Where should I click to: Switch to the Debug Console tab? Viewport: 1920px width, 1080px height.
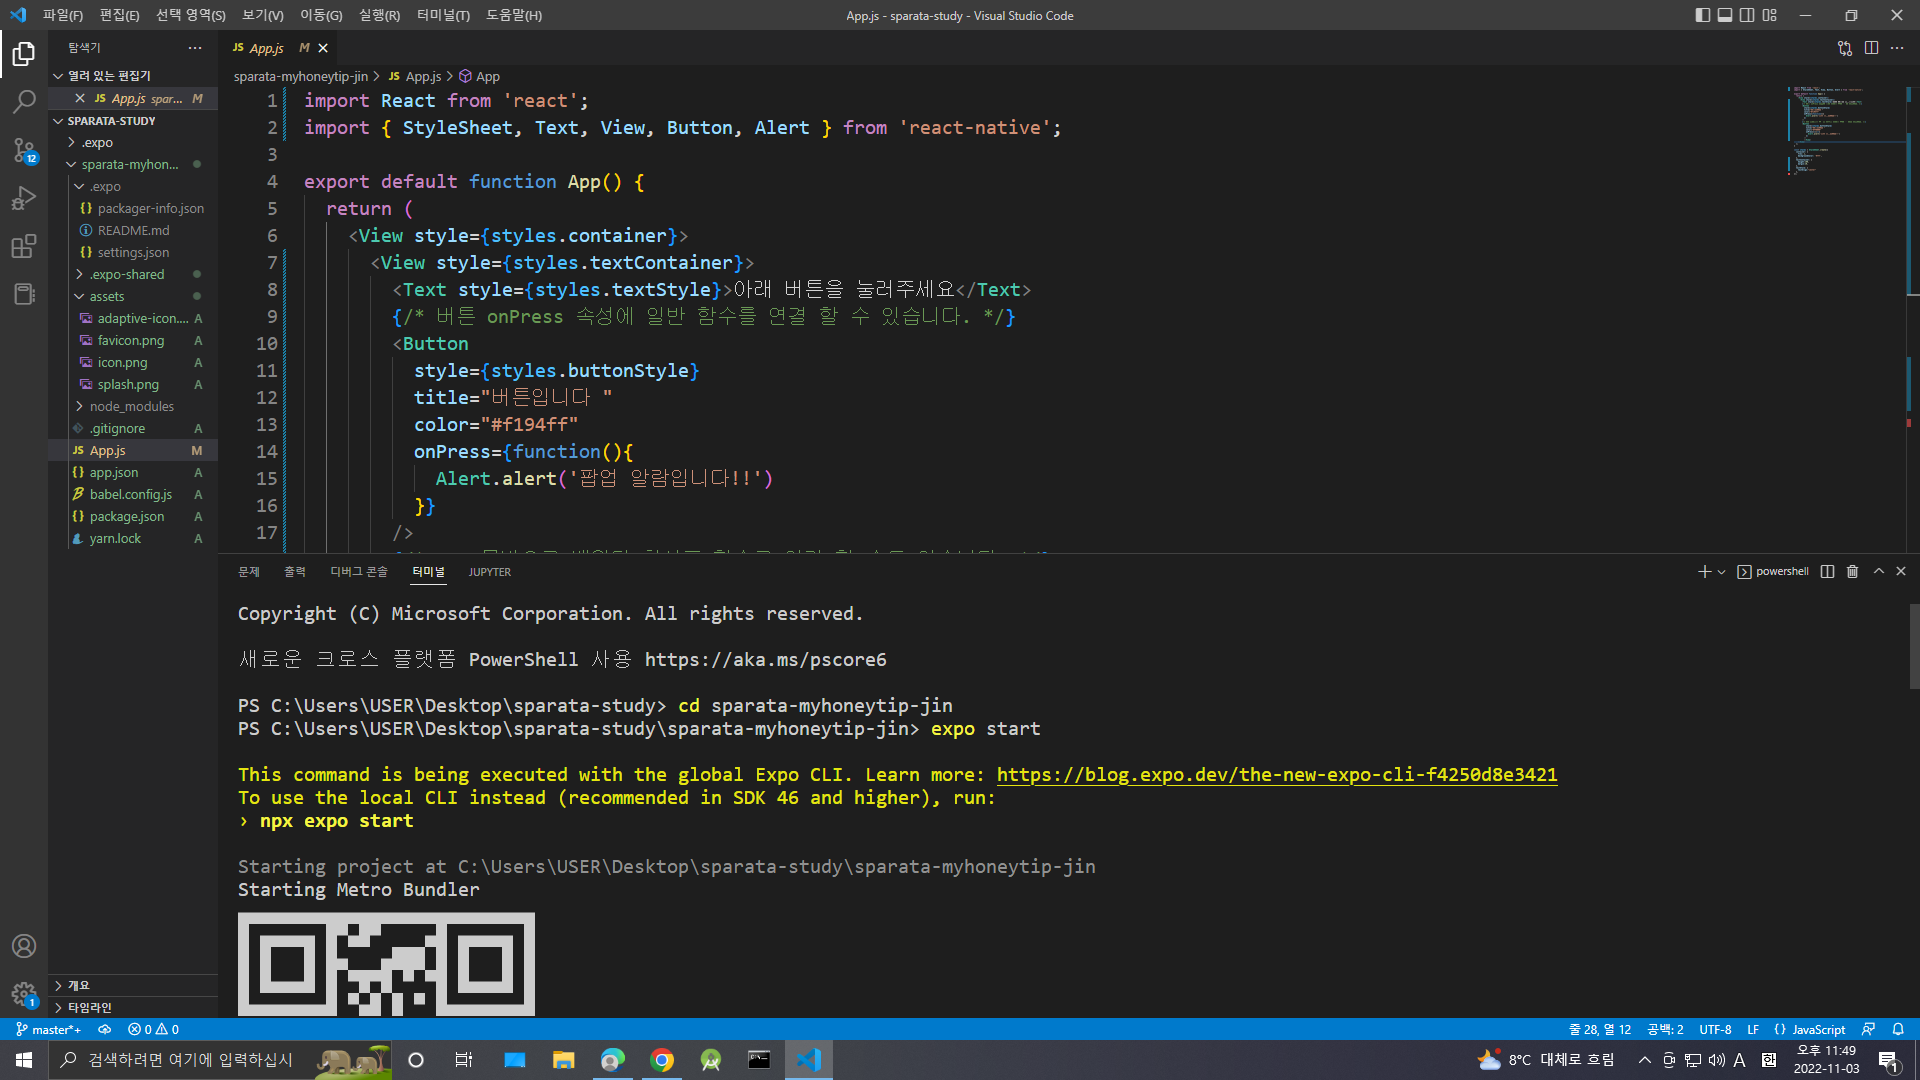click(x=359, y=572)
